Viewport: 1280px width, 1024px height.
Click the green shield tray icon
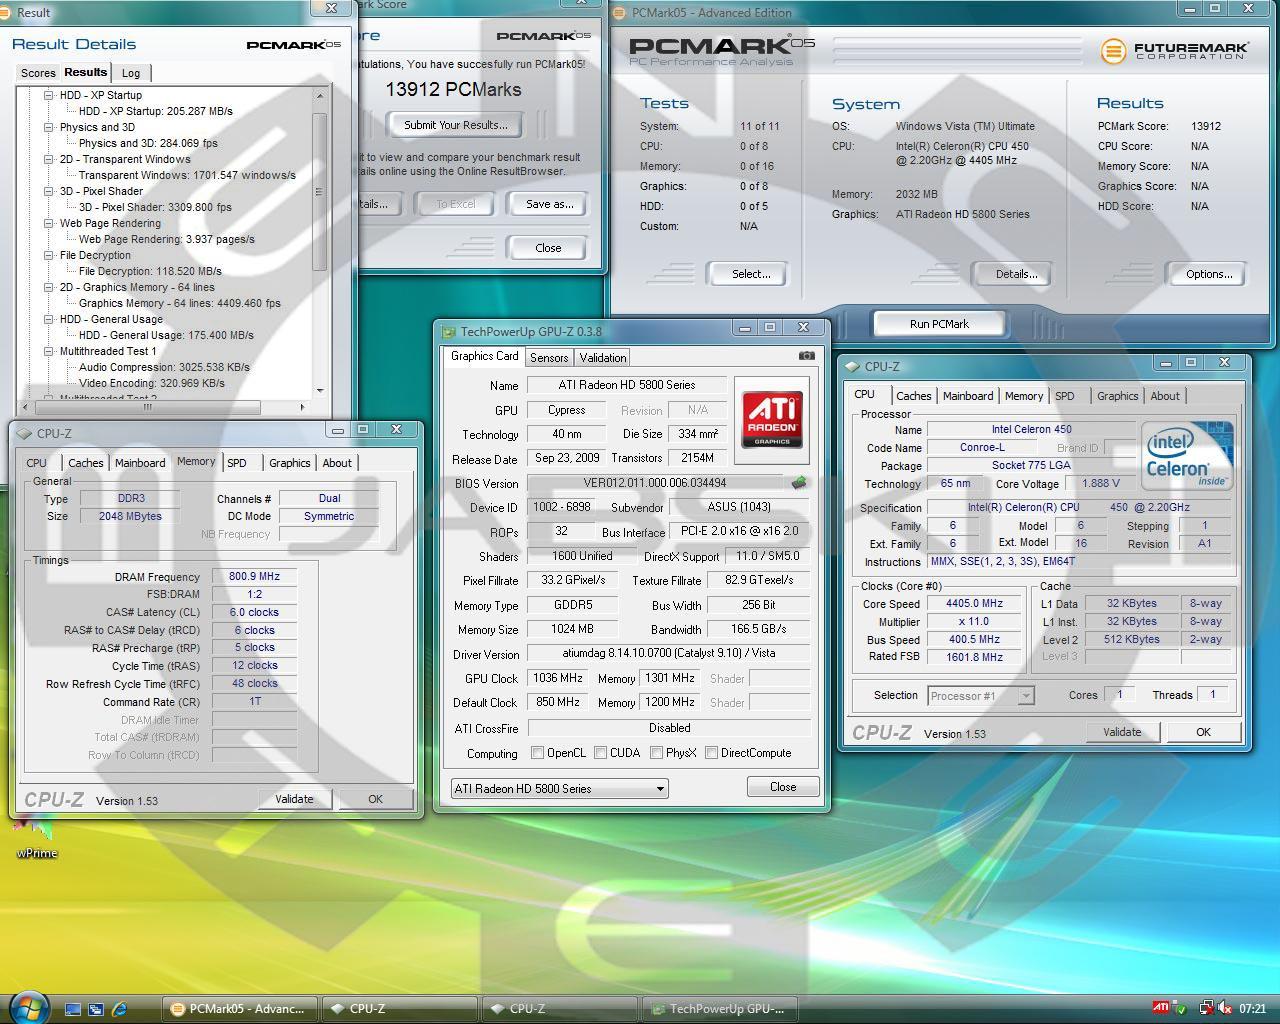1181,1009
